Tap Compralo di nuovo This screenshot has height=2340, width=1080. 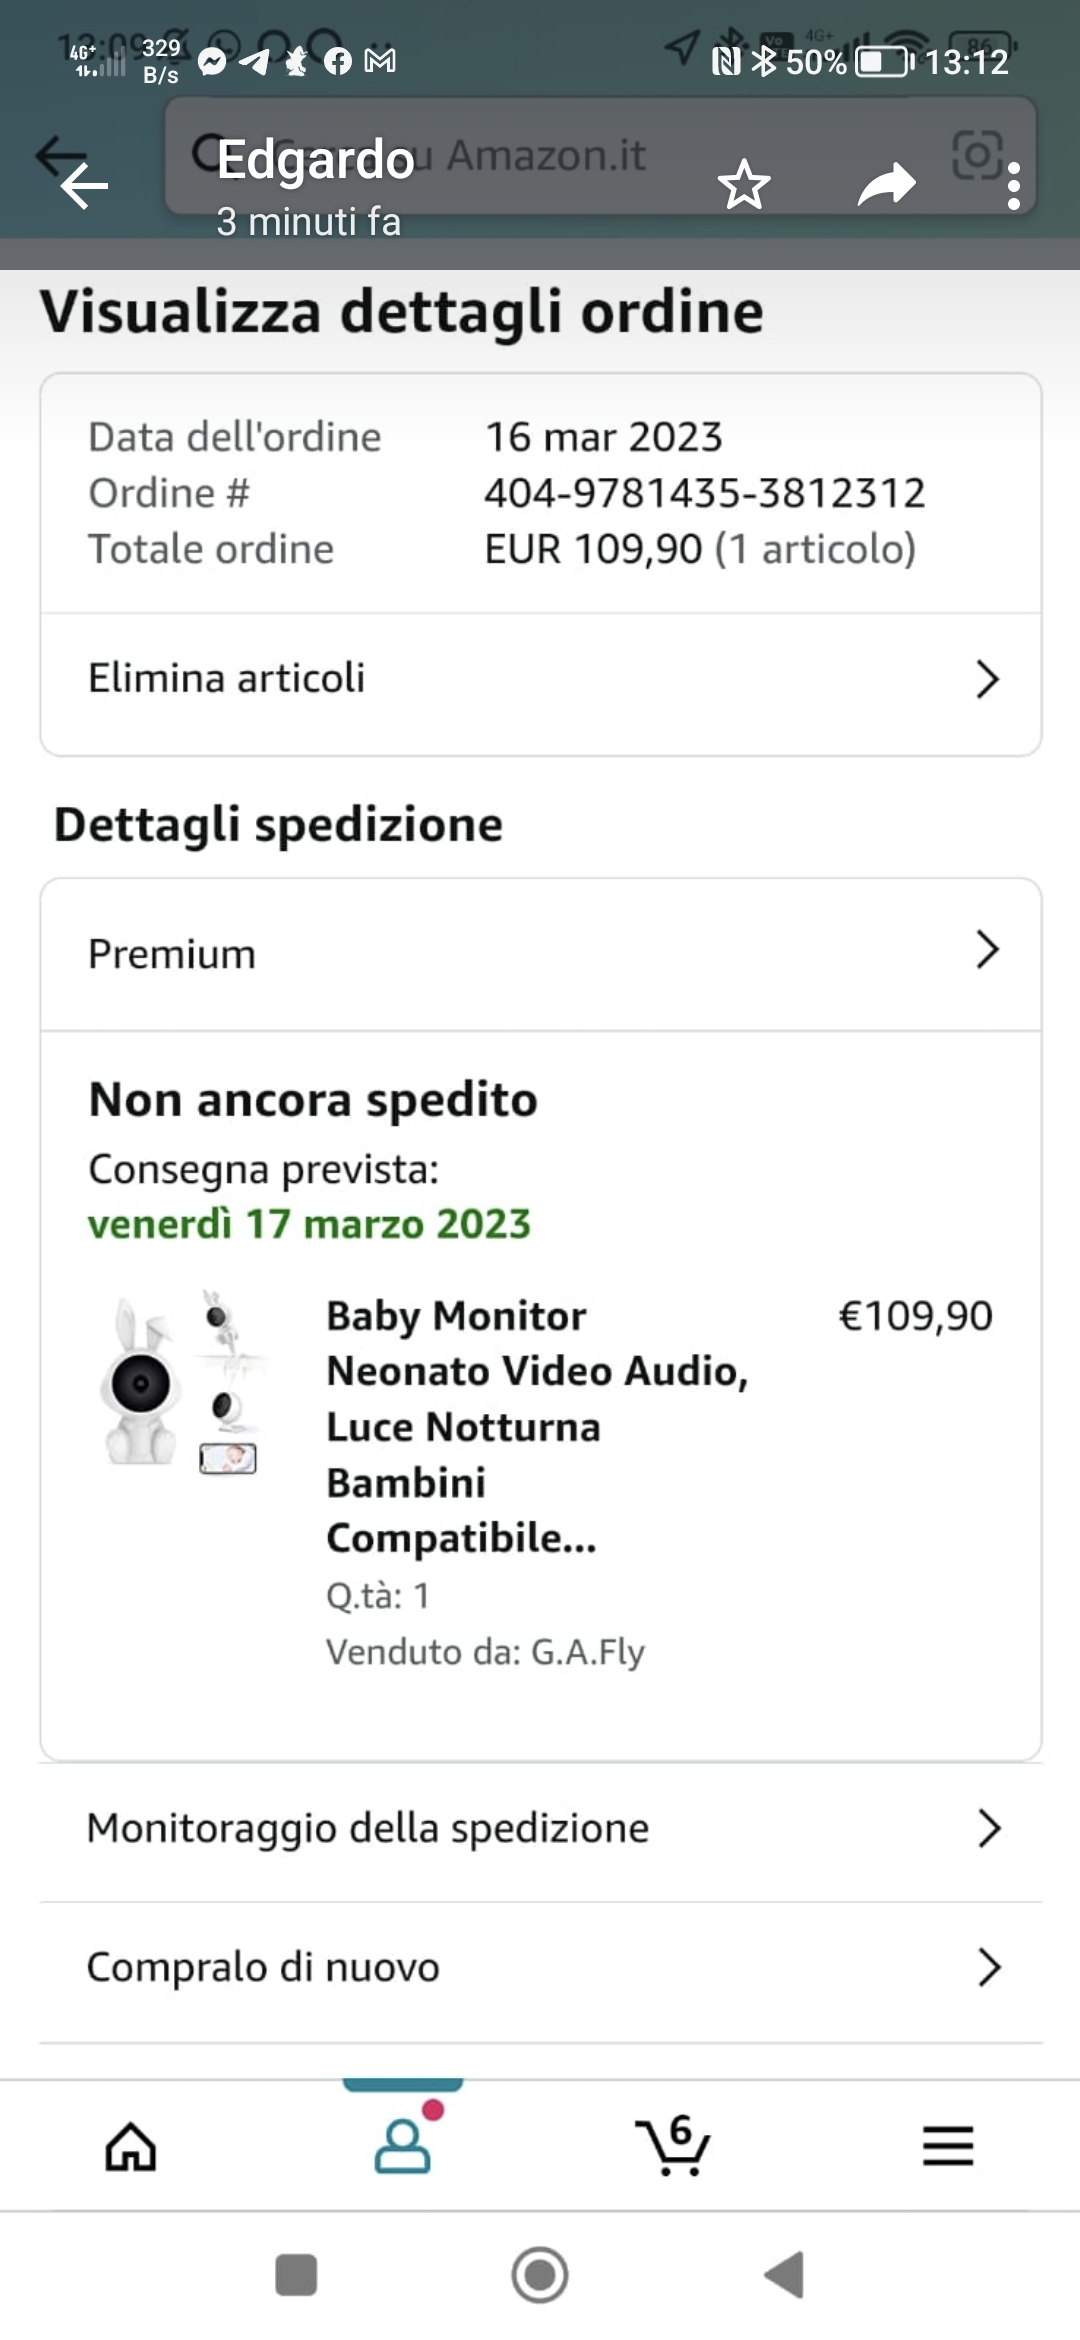(263, 1967)
